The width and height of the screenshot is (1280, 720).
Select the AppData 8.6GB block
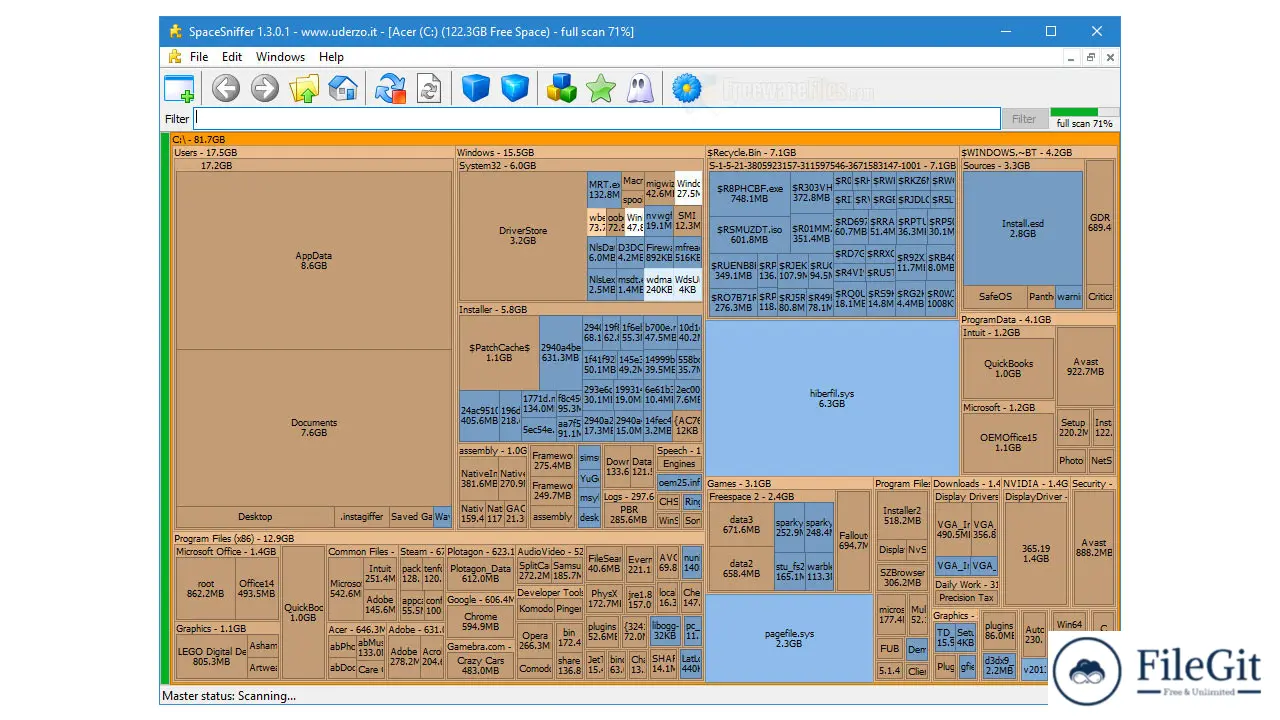[x=313, y=261]
